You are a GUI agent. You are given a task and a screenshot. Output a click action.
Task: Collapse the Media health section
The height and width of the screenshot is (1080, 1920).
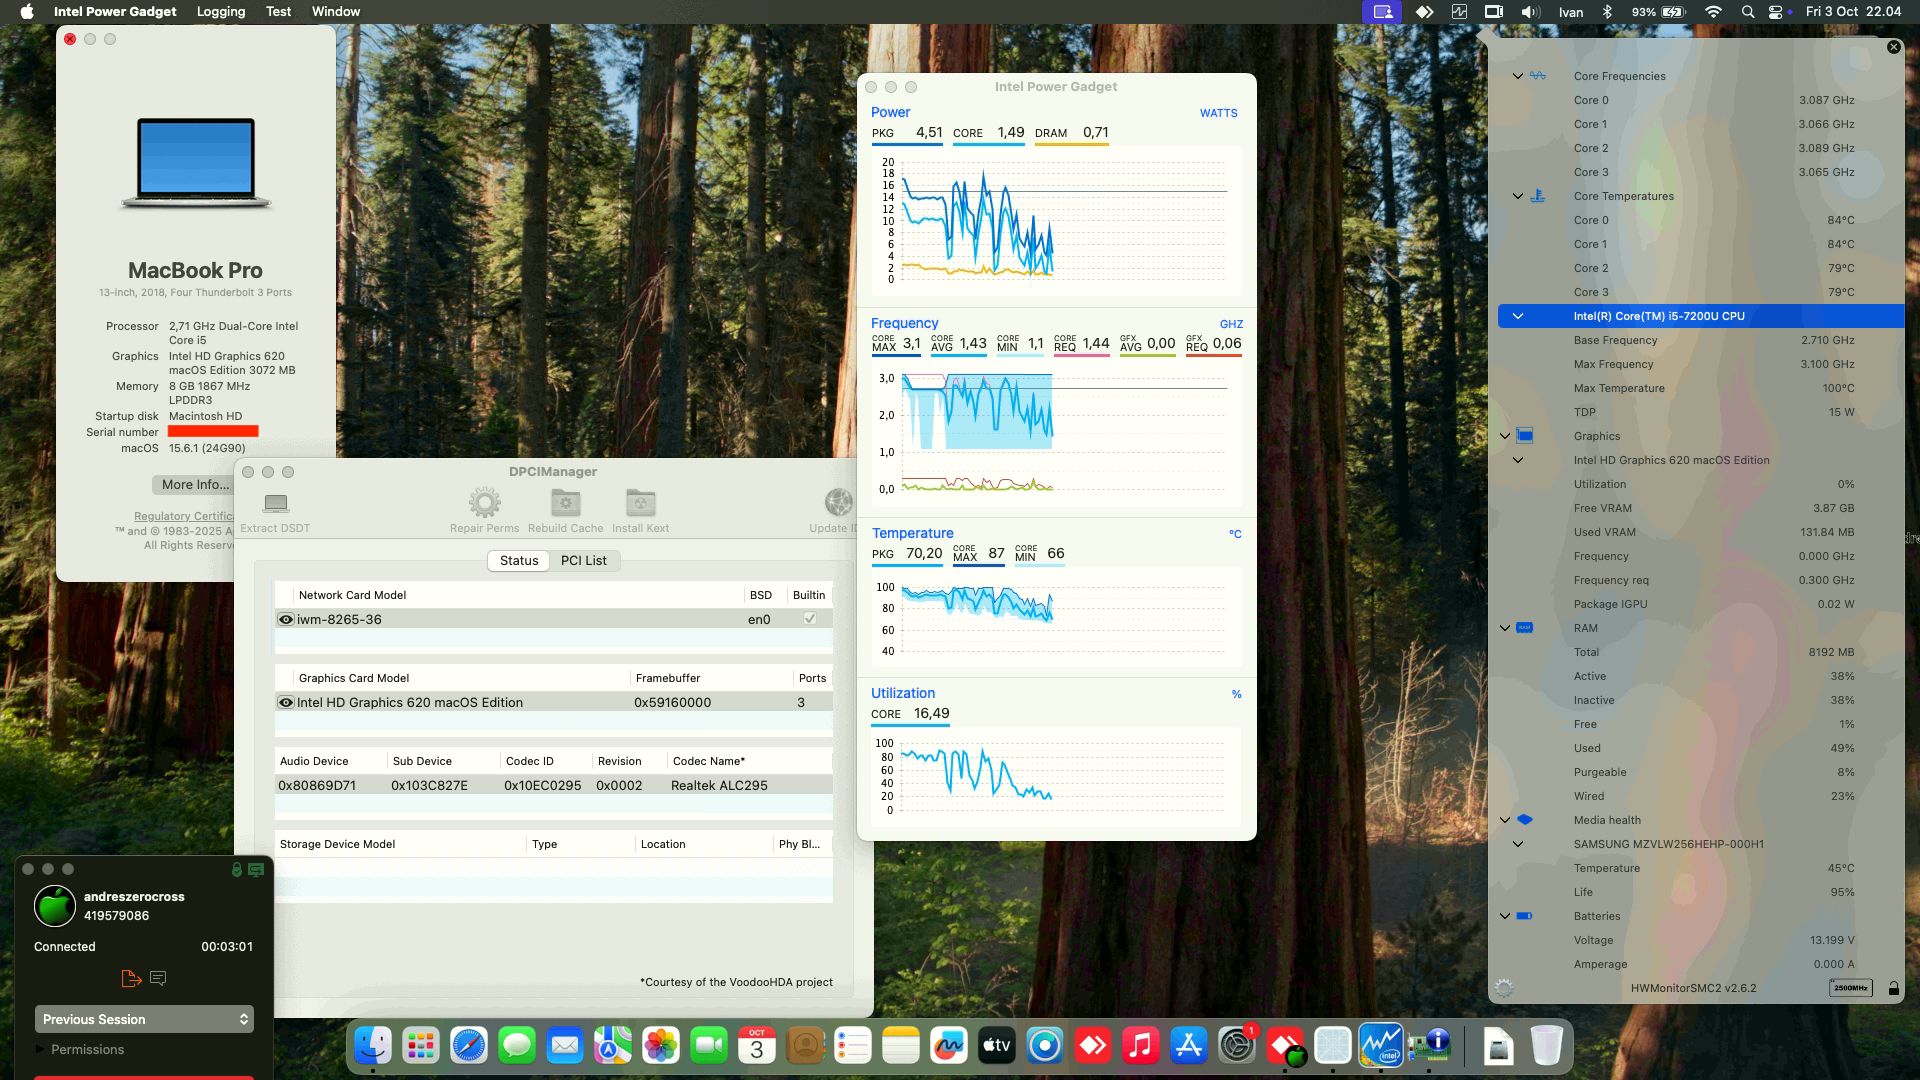tap(1504, 820)
